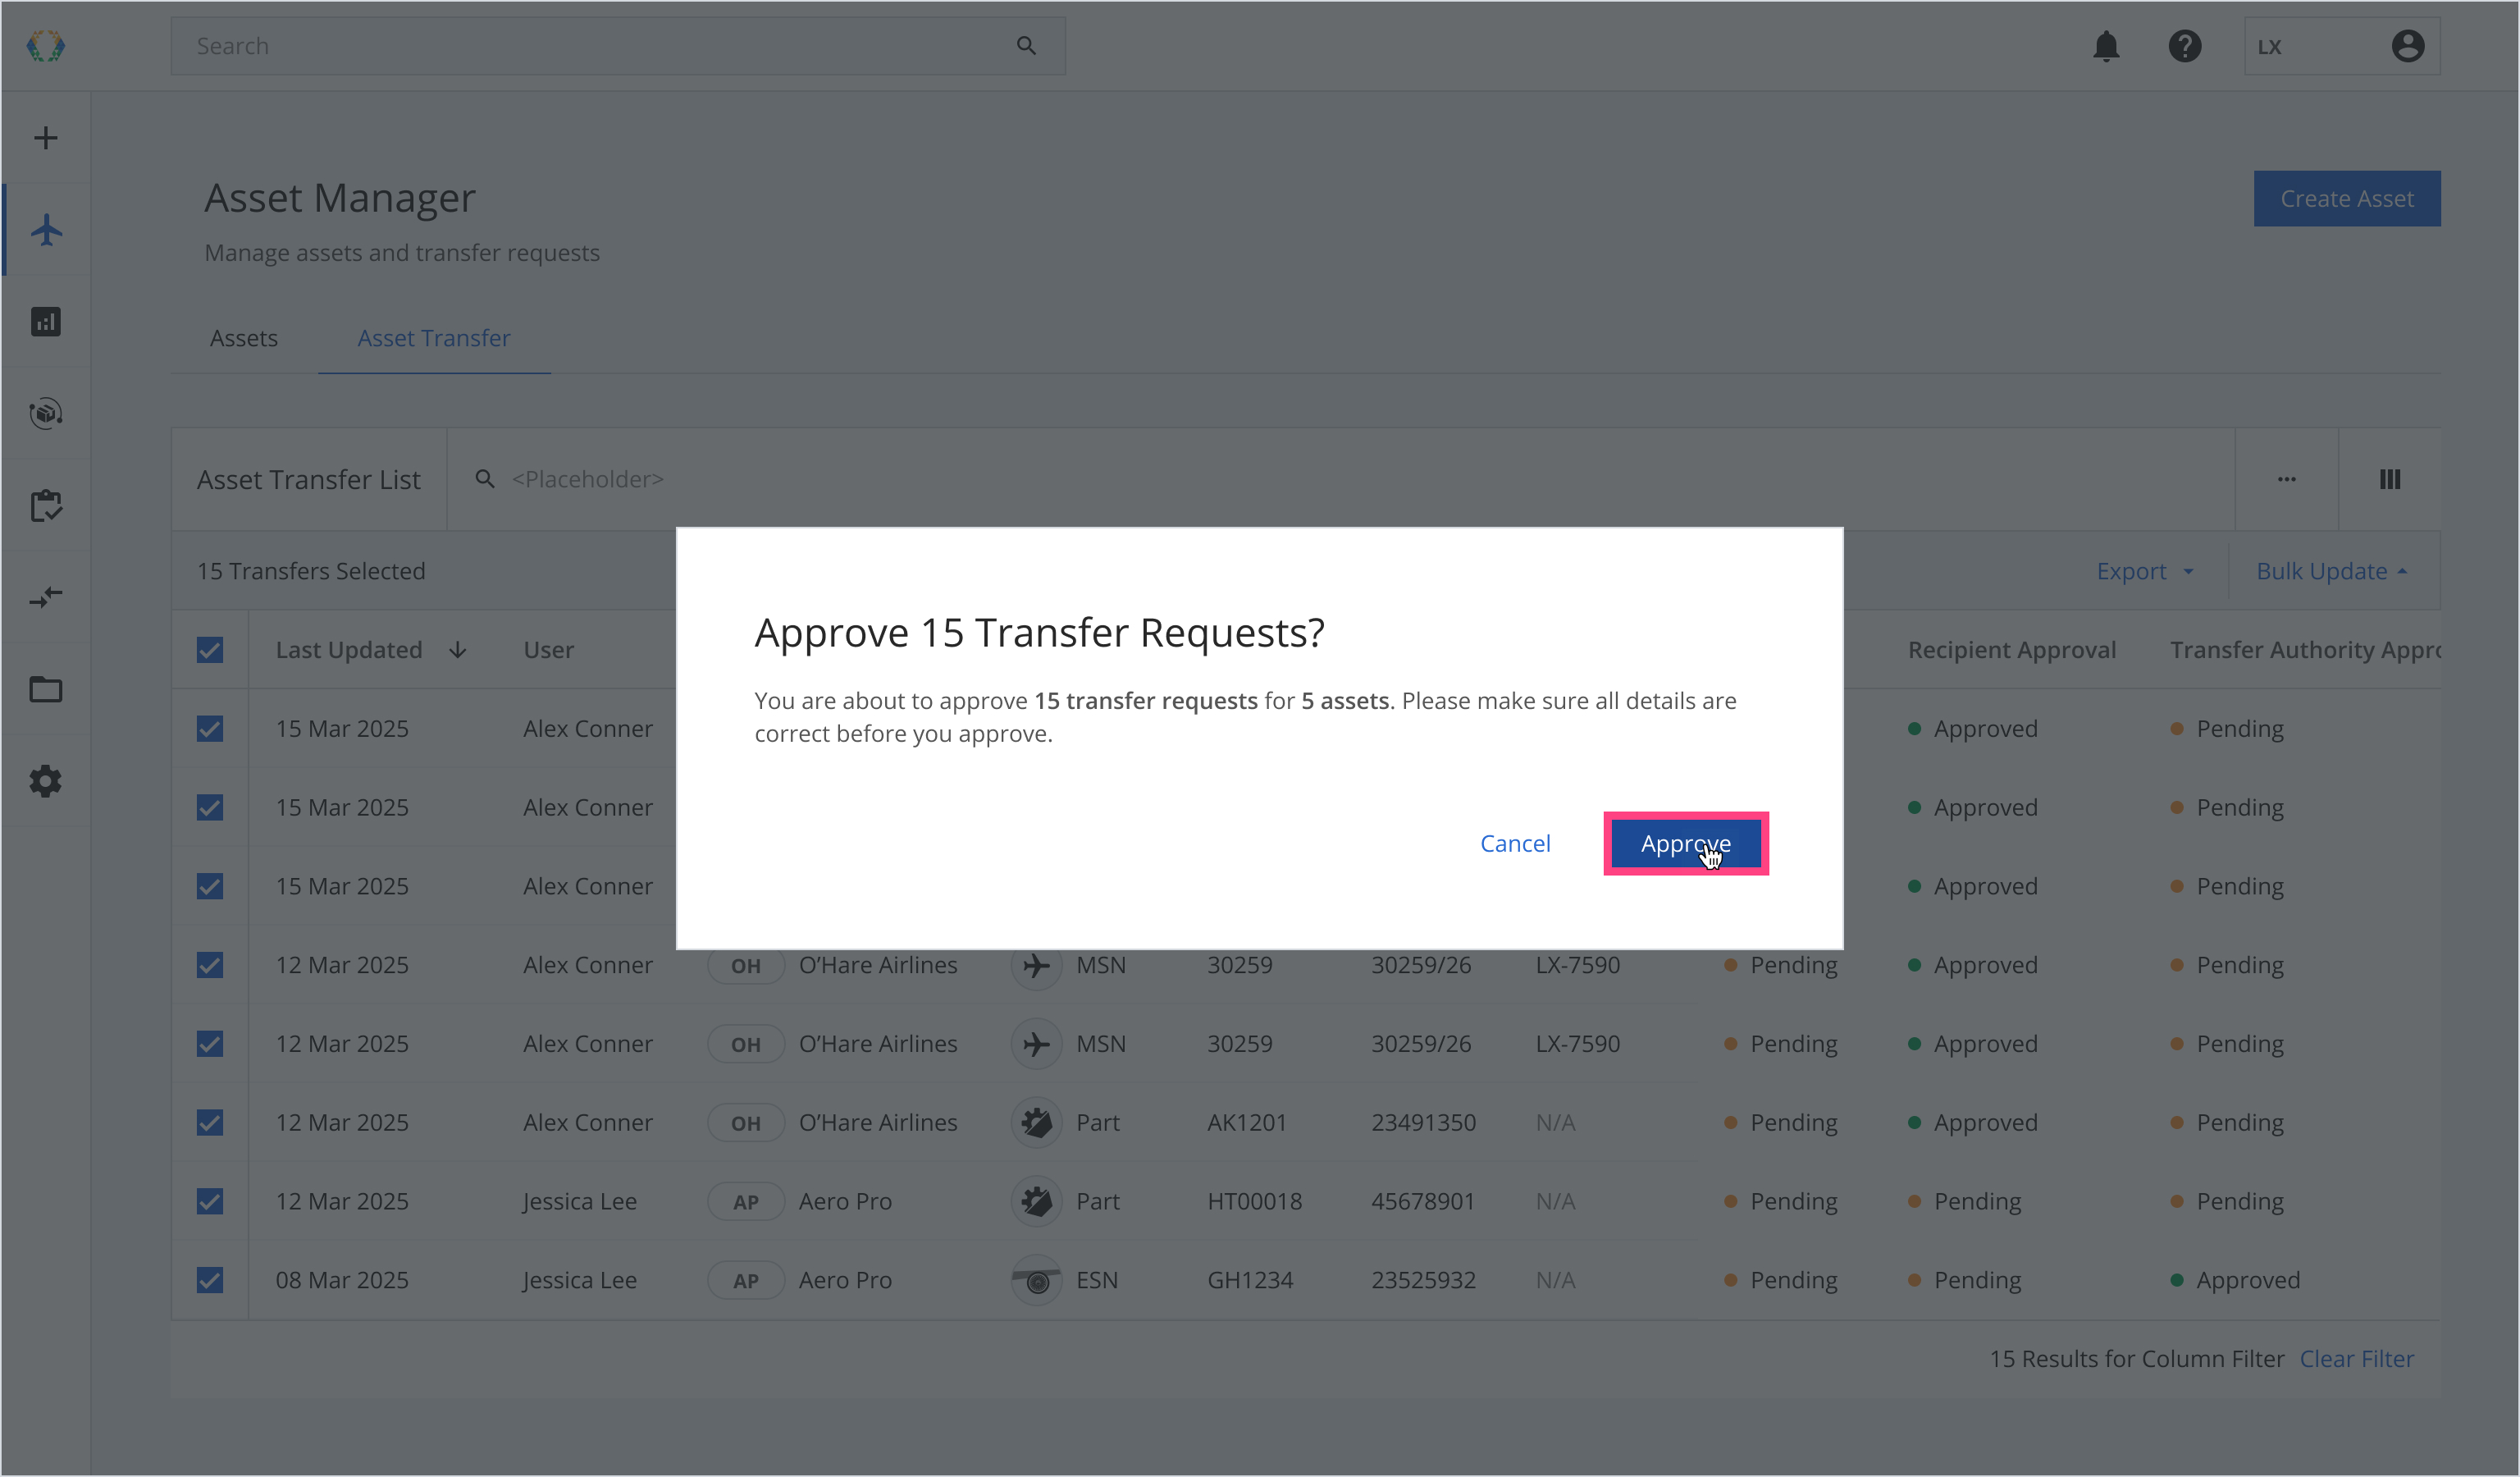Click serial number 23525932
The width and height of the screenshot is (2520, 1477).
[x=1423, y=1280]
